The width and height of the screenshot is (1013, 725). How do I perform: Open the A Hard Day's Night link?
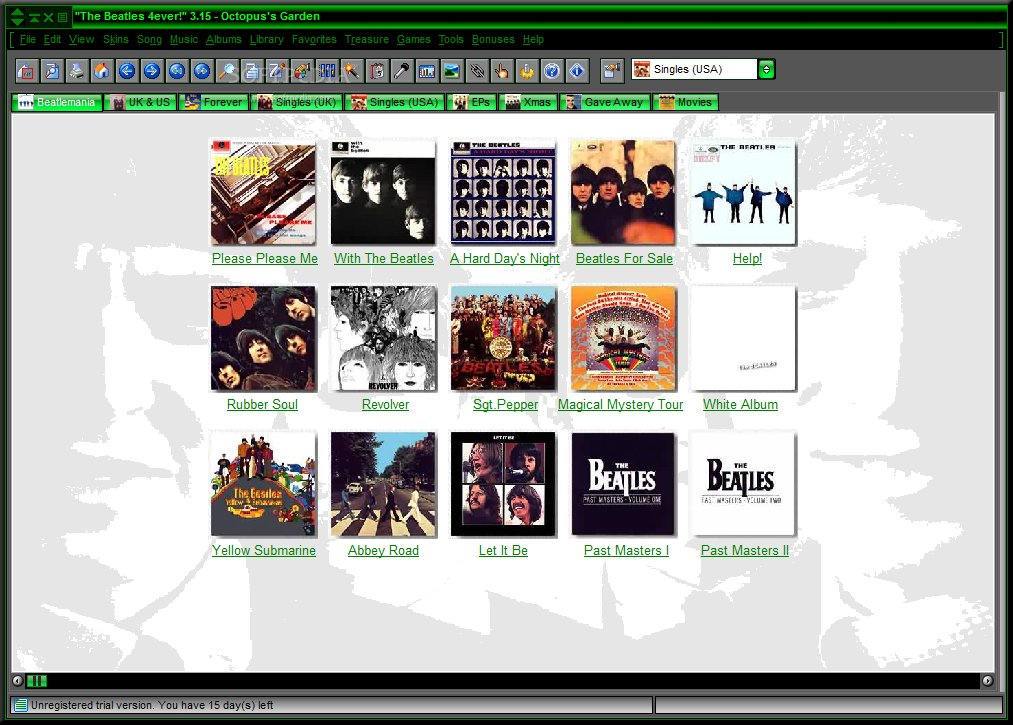pyautogui.click(x=505, y=258)
